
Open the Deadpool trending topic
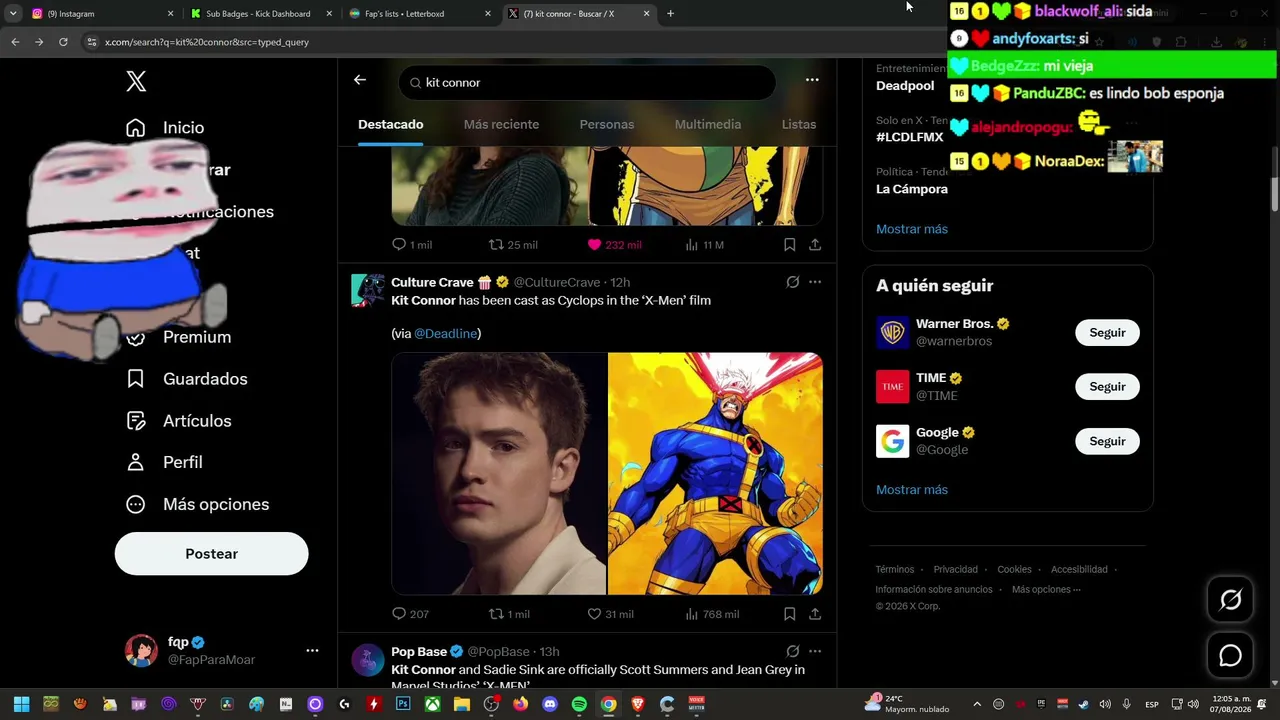[905, 86]
